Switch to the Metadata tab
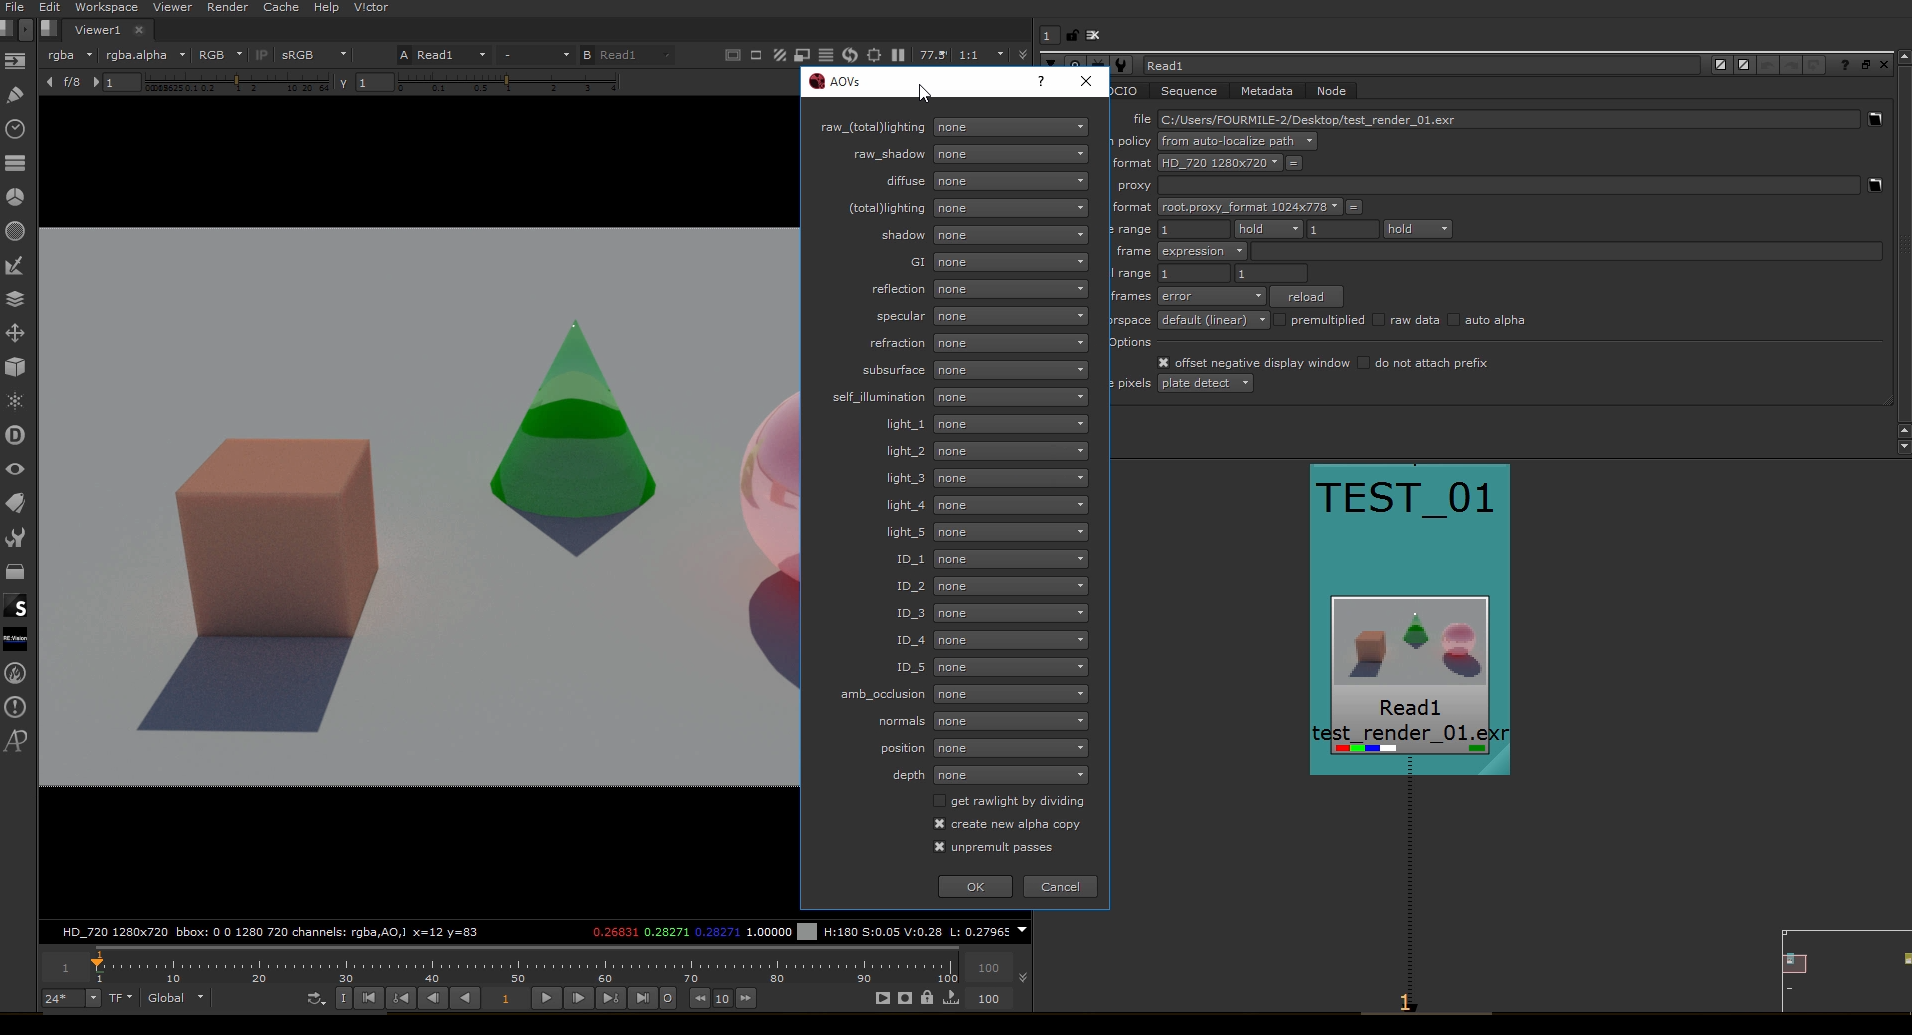Viewport: 1912px width, 1035px height. 1266,91
